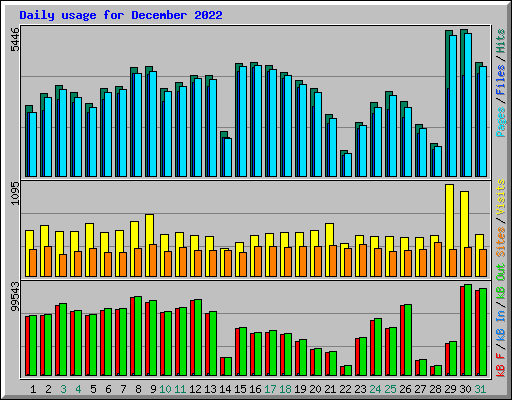
Task: Click the green kB Out bar for day 19
Action: [303, 358]
